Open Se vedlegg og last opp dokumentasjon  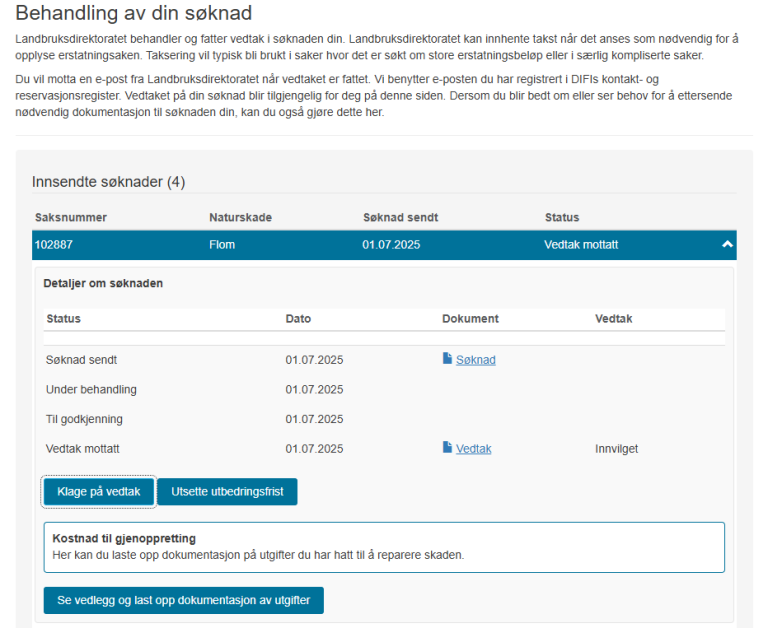click(x=183, y=600)
